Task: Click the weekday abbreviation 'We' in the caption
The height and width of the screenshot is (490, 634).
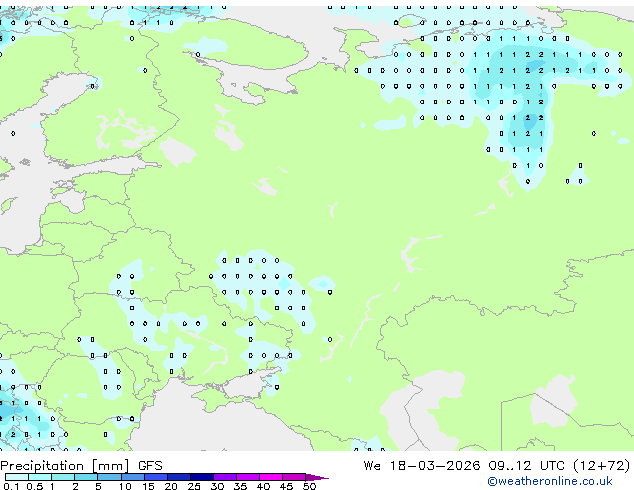Action: (x=372, y=466)
